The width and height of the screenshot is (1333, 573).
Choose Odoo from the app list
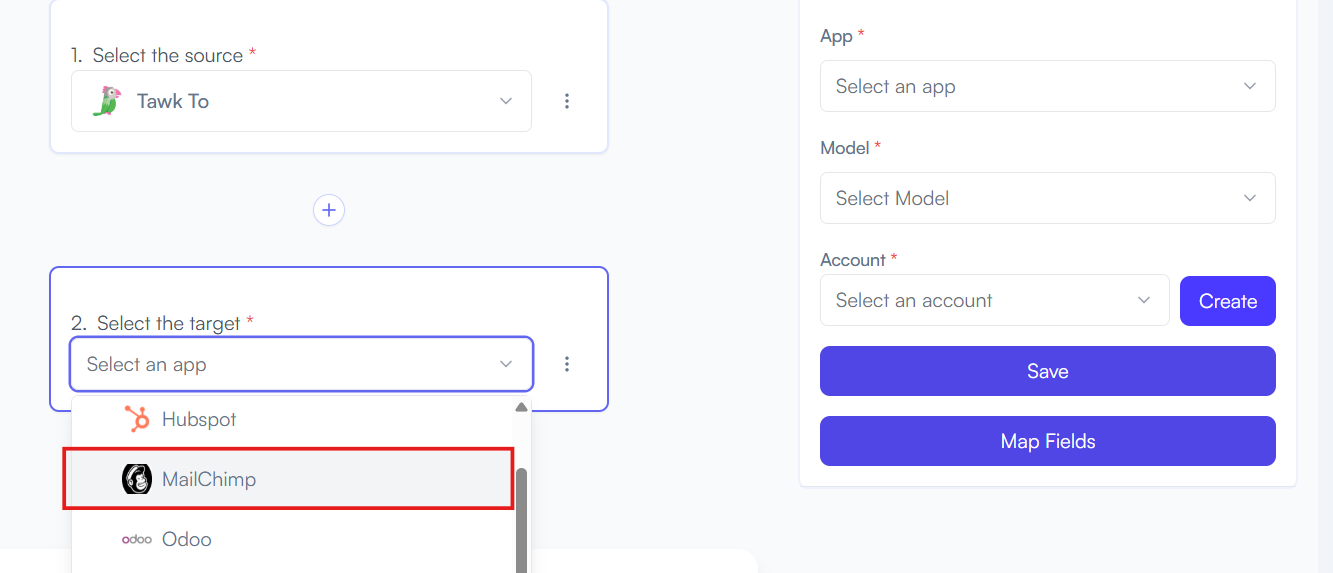[293, 539]
